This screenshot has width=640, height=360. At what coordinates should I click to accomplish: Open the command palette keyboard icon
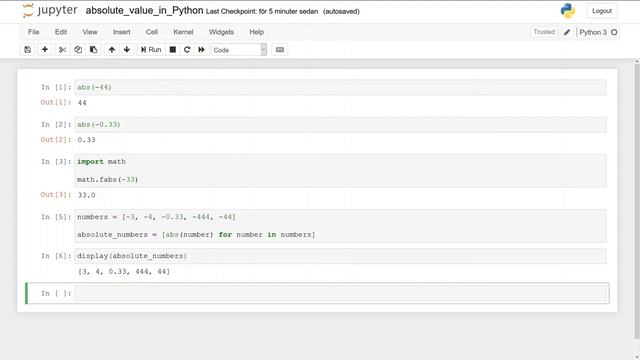(x=280, y=50)
